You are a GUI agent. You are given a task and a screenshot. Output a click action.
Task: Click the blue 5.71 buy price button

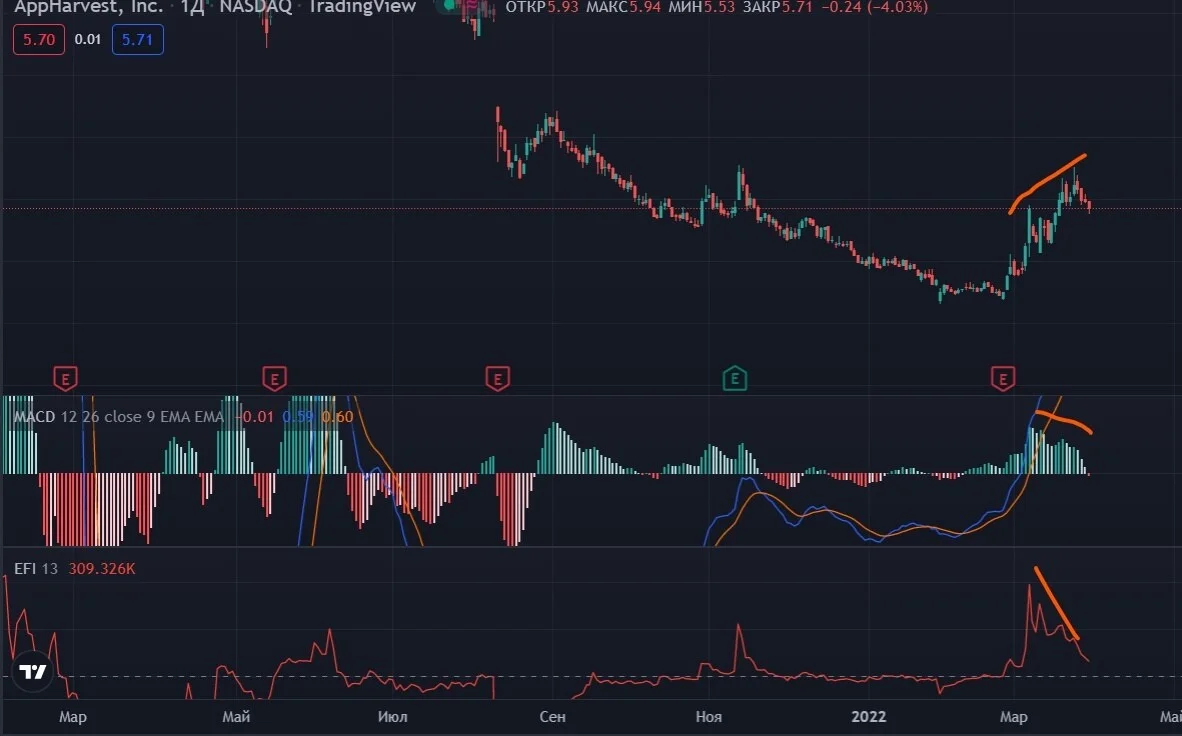[137, 39]
